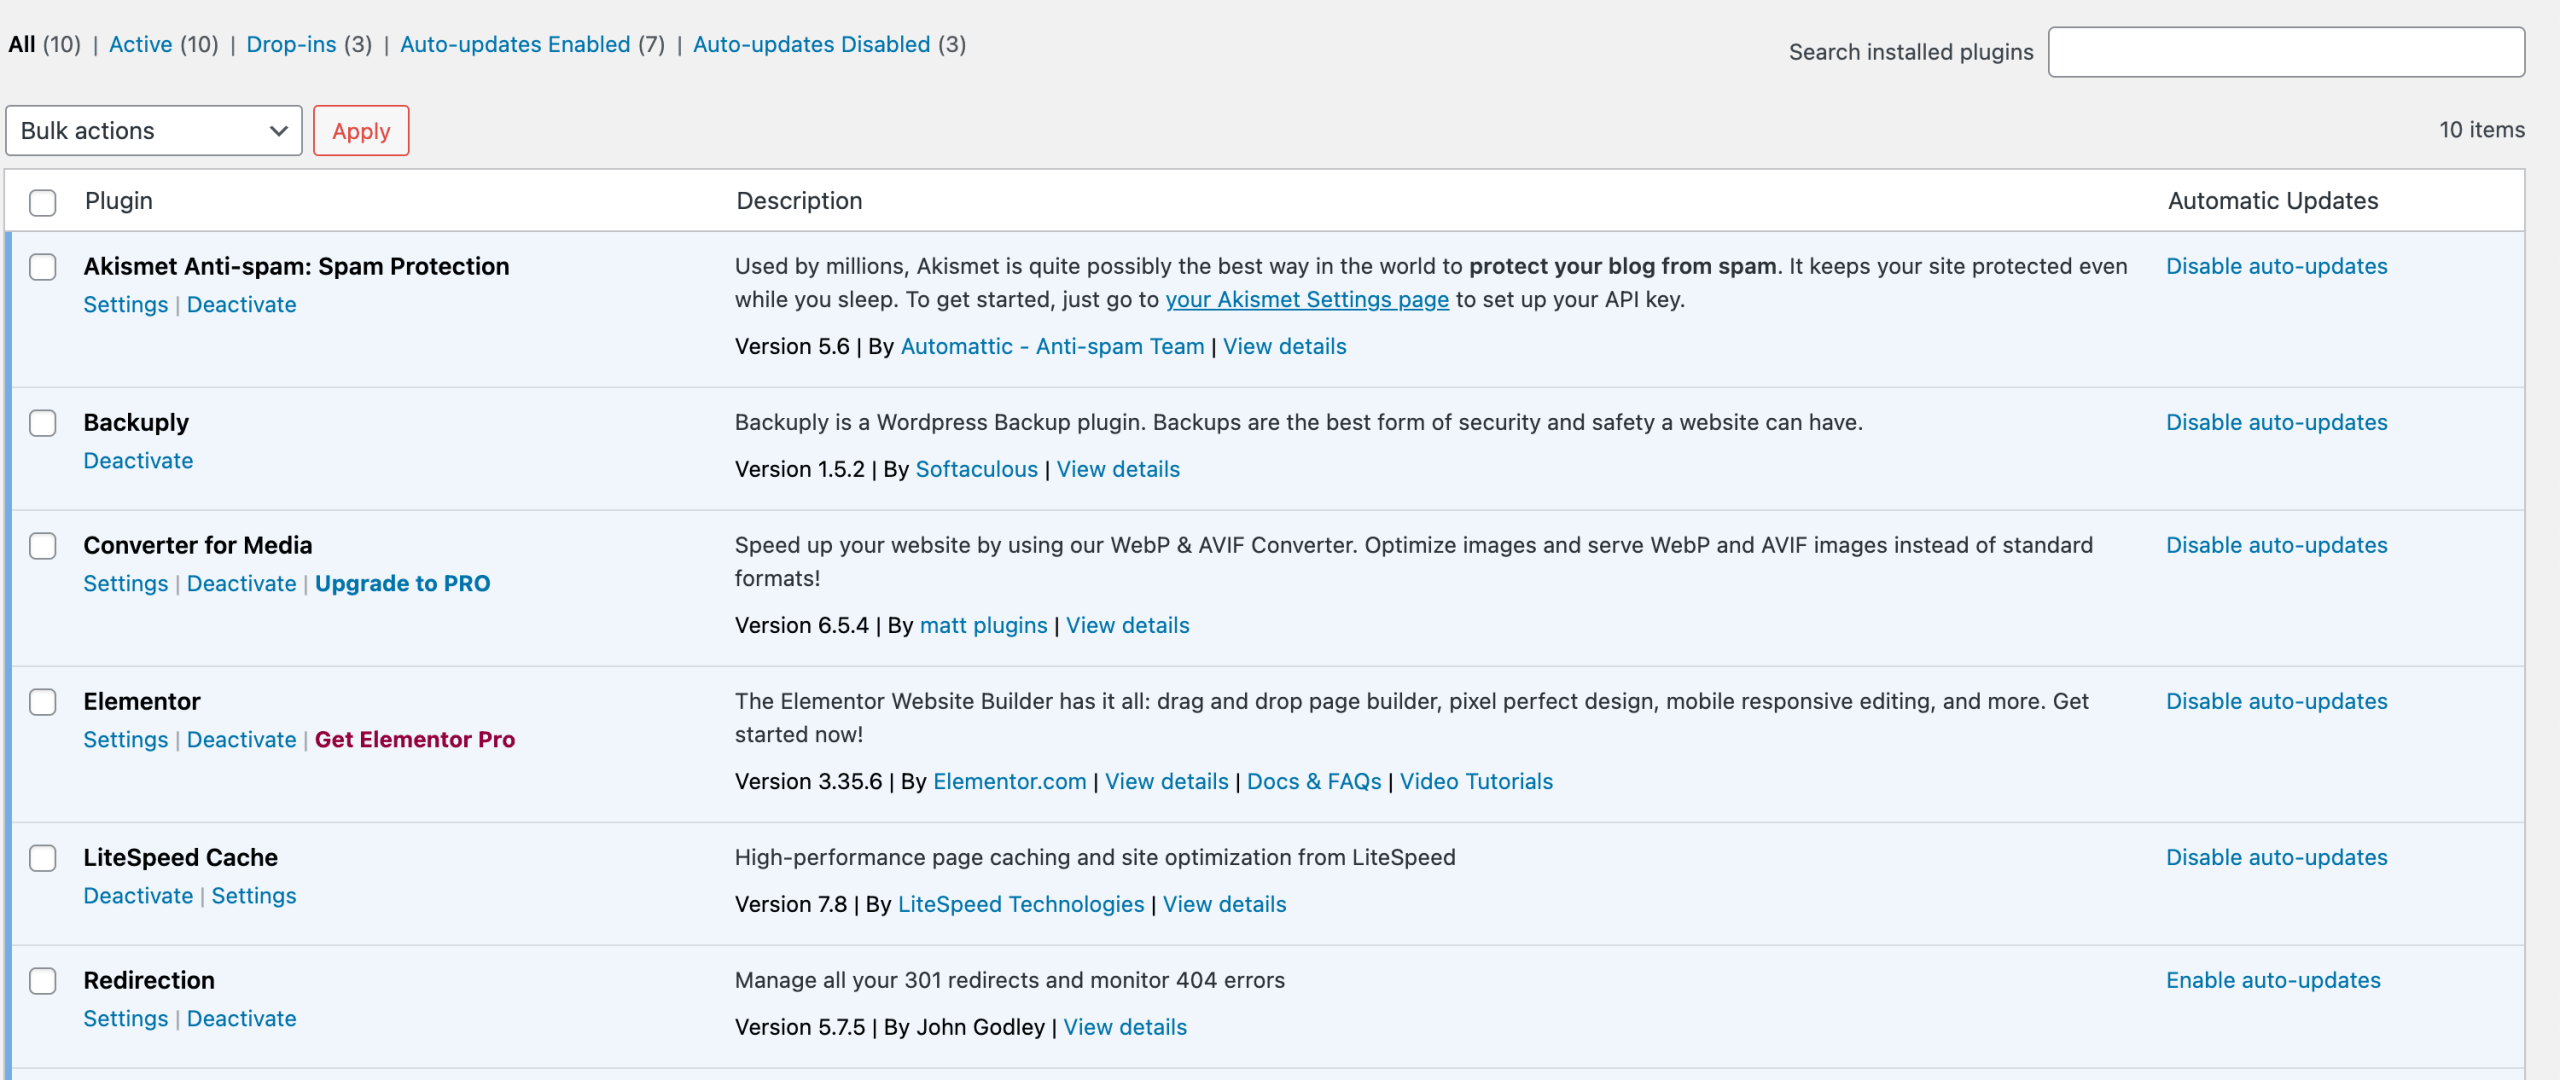Switch to the Active plugins filter
The height and width of the screenshot is (1080, 2560).
[141, 44]
